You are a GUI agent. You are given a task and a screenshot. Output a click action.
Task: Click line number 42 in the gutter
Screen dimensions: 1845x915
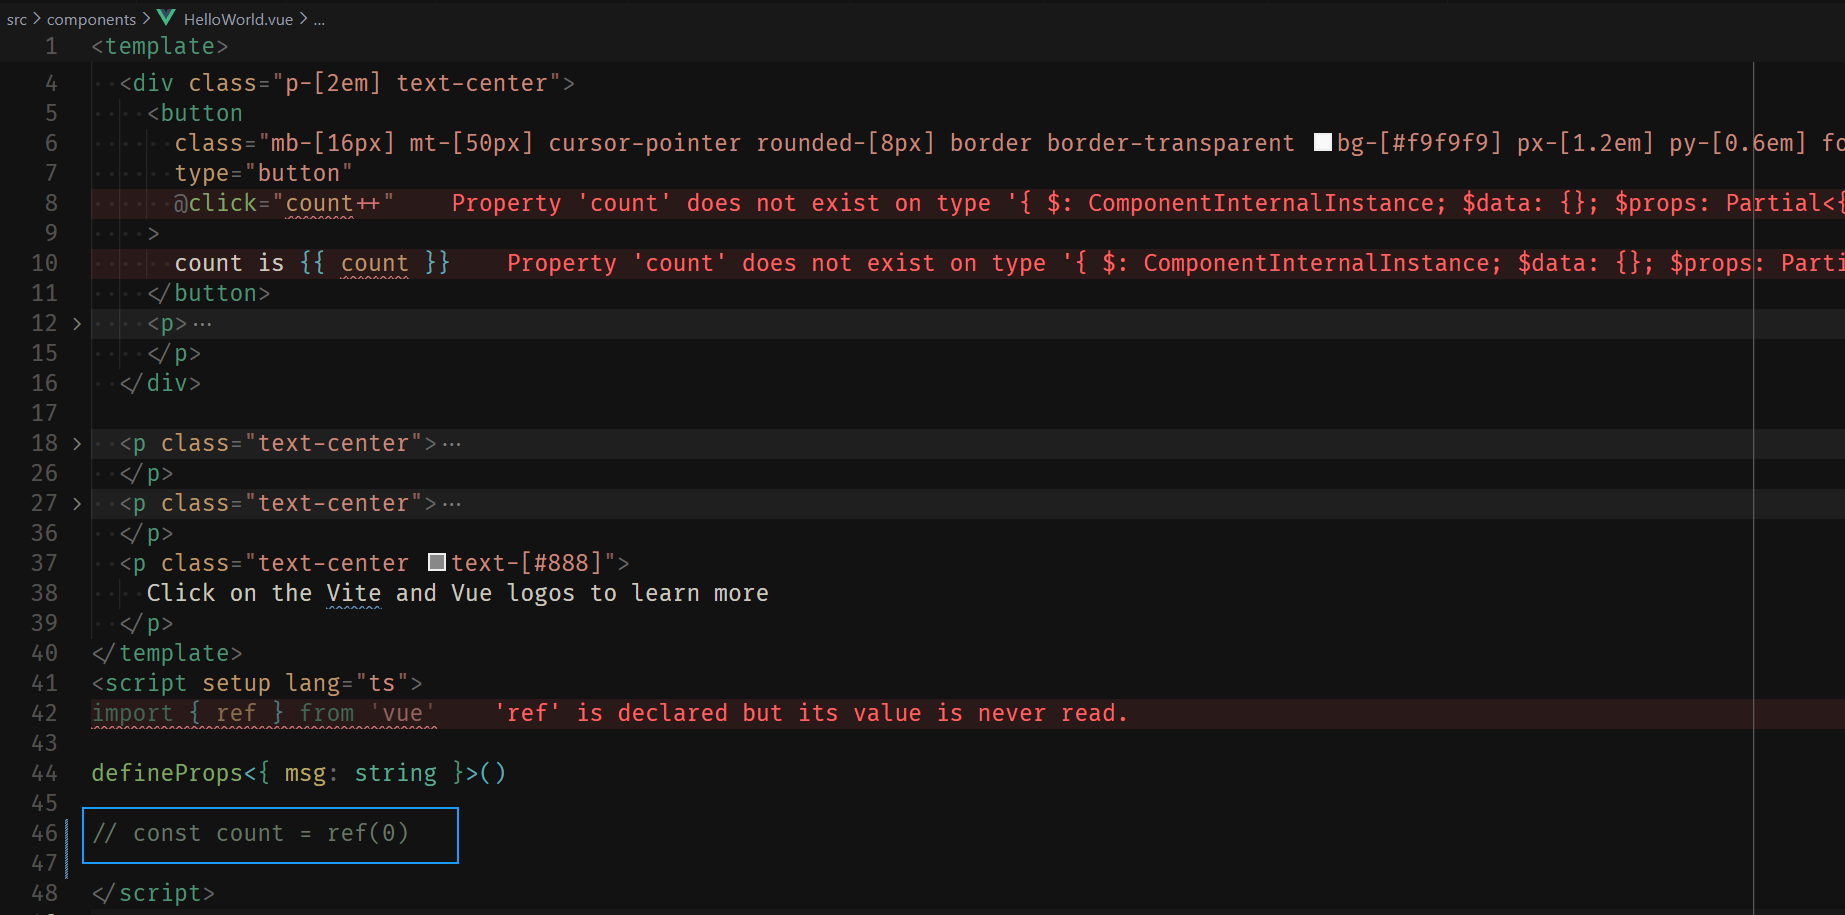click(44, 713)
